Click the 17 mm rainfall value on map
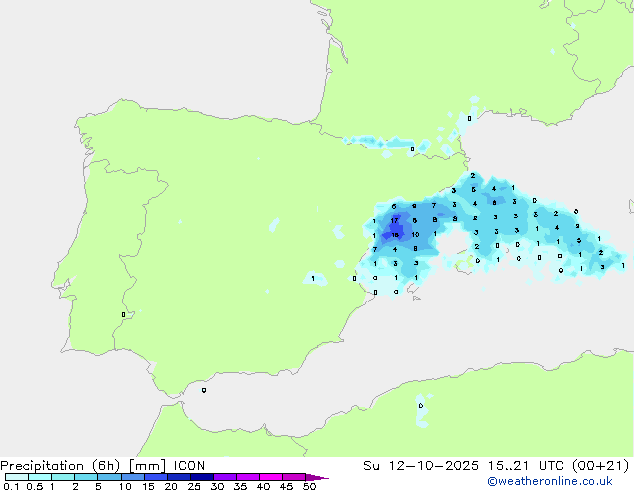 click(x=395, y=221)
